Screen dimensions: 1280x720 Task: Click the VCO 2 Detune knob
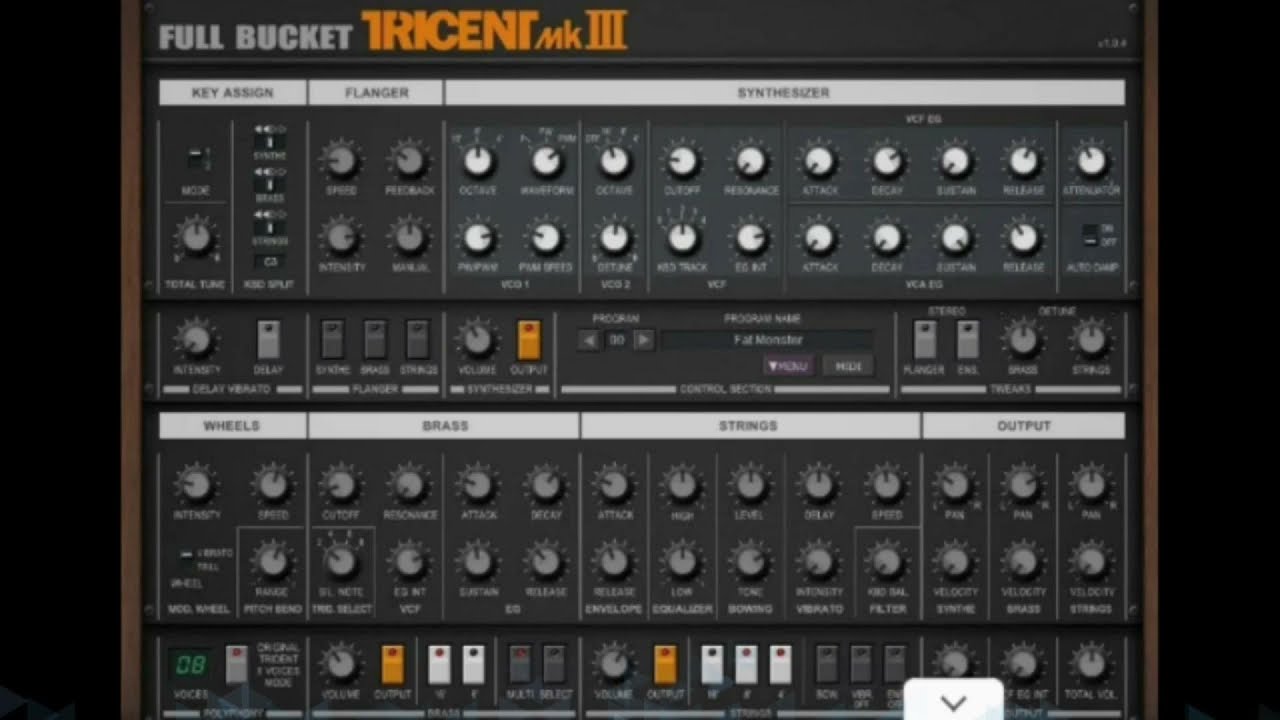coord(614,237)
